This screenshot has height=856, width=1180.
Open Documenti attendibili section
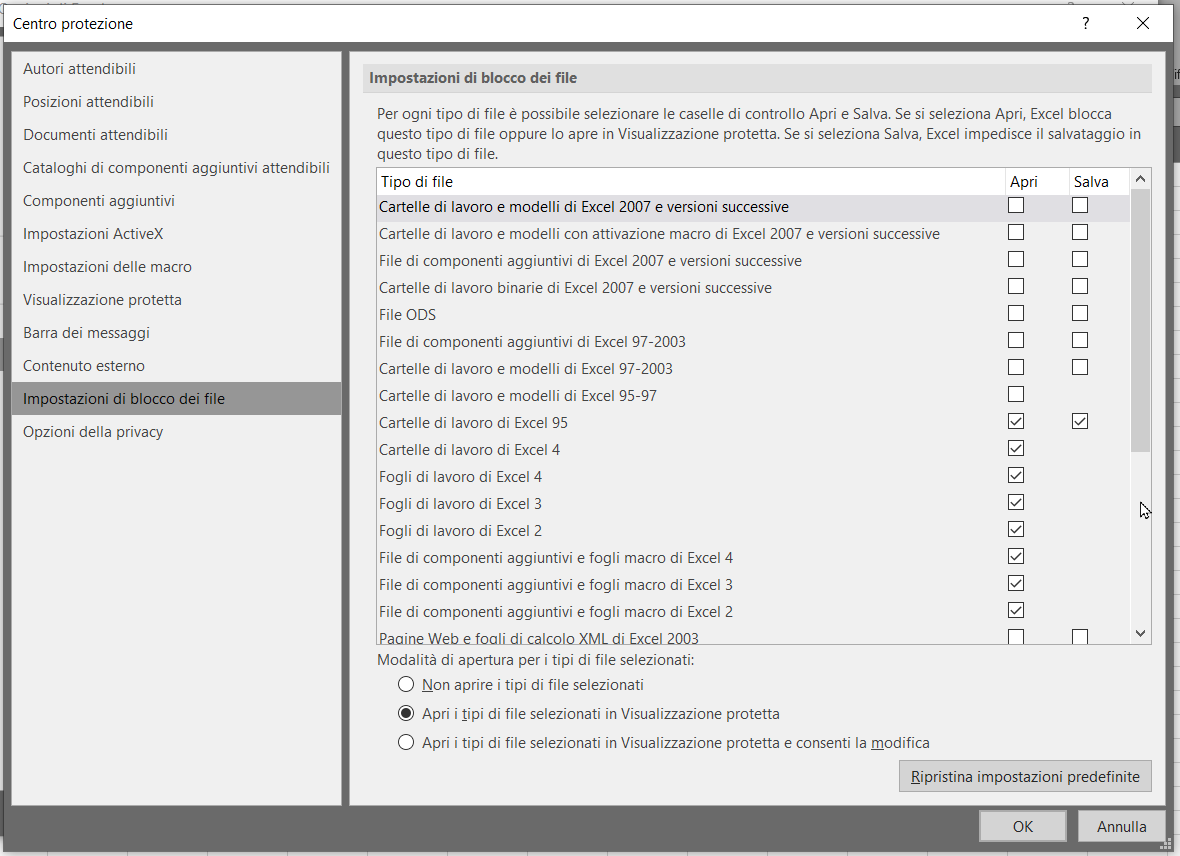(x=176, y=135)
